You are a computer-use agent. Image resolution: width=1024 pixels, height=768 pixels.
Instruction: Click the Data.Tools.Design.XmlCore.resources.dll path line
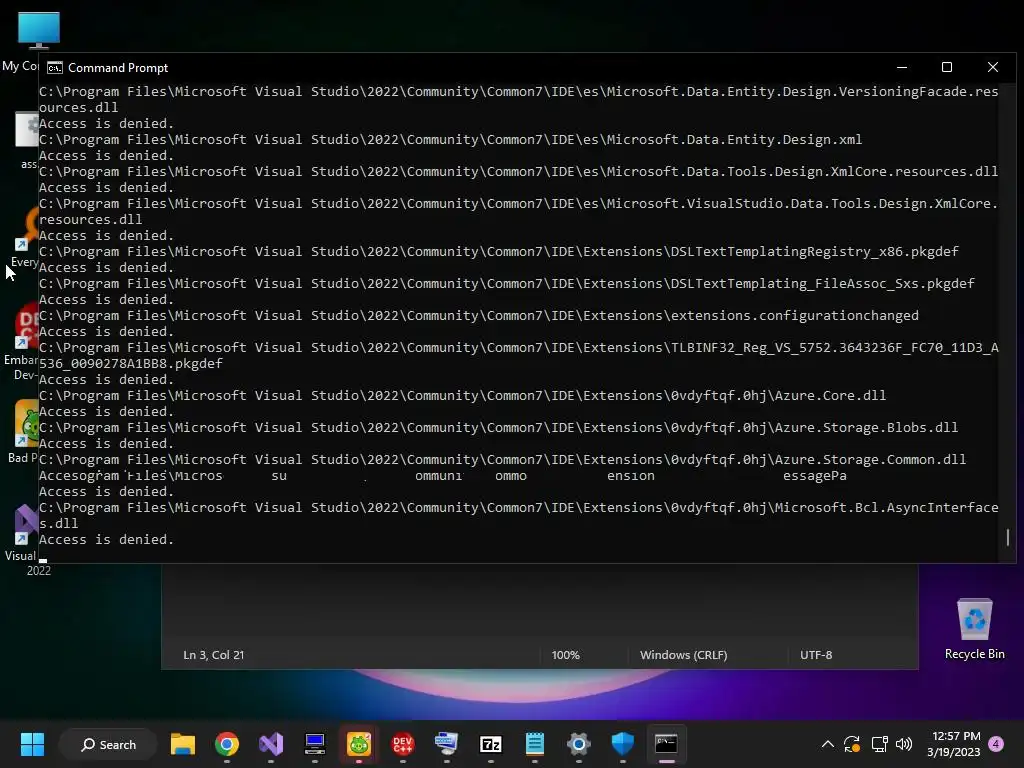point(519,171)
